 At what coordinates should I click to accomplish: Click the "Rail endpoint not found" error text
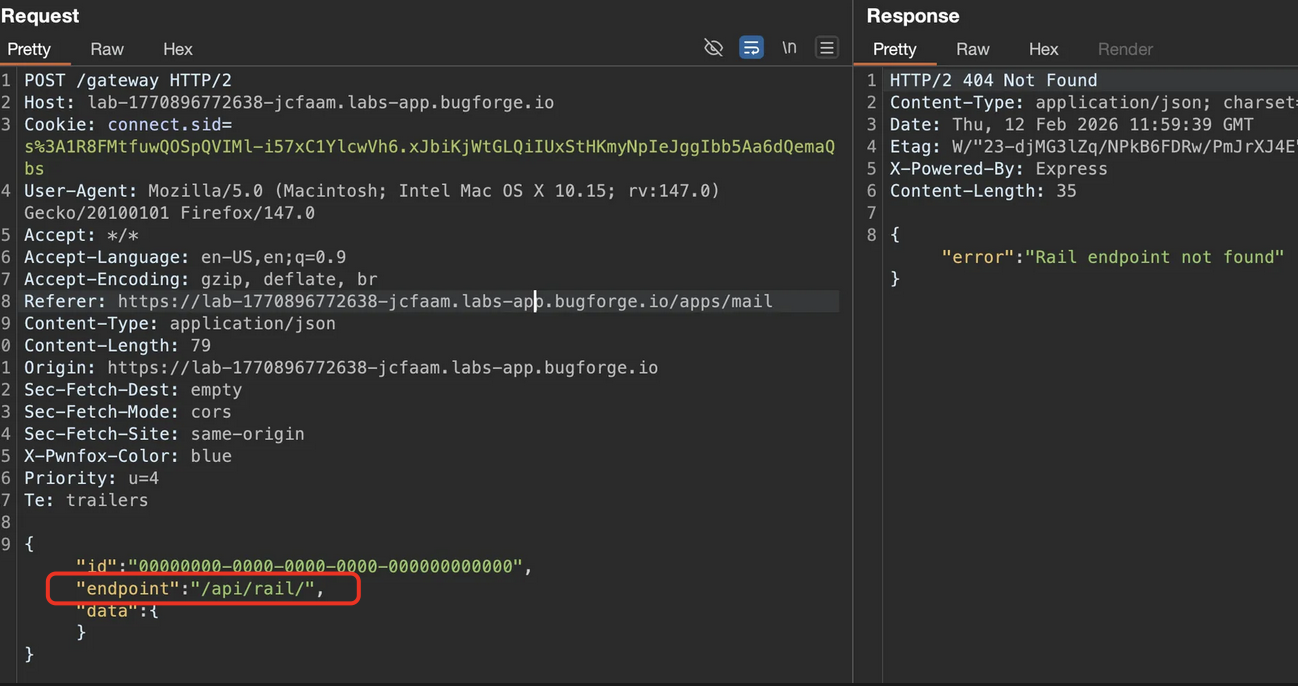(x=1154, y=257)
